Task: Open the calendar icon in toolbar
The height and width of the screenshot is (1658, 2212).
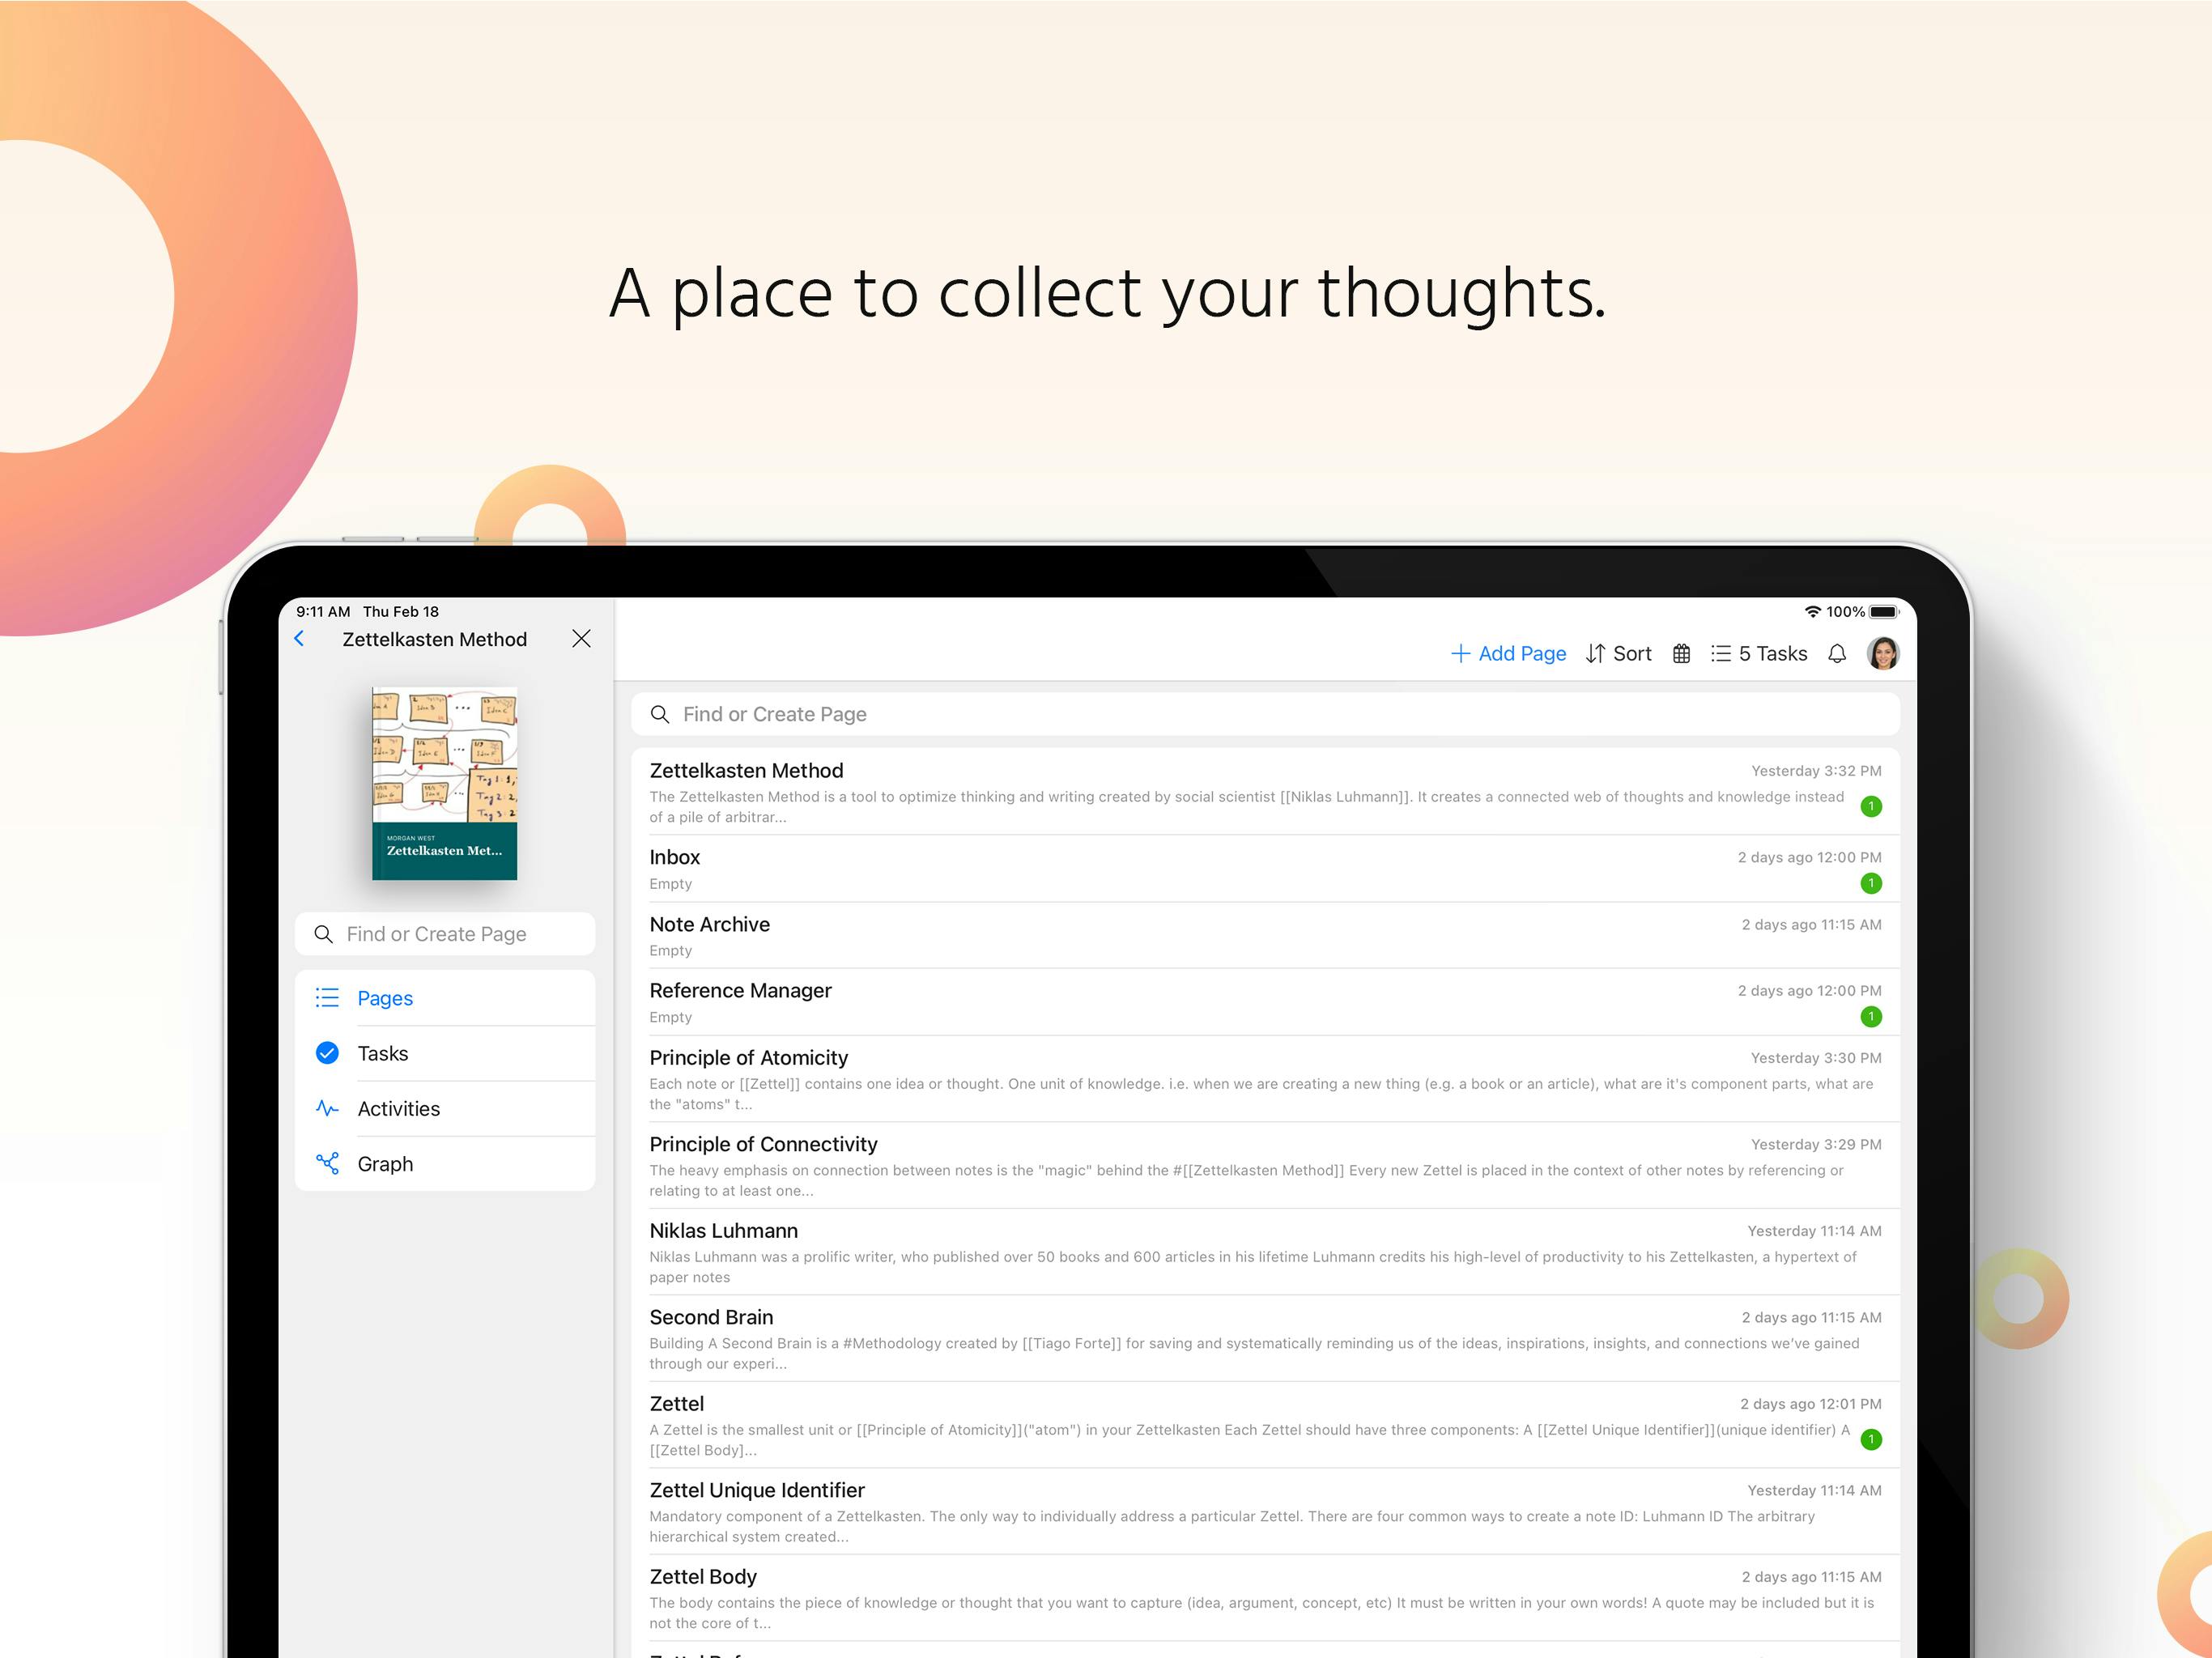Action: click(x=1682, y=654)
